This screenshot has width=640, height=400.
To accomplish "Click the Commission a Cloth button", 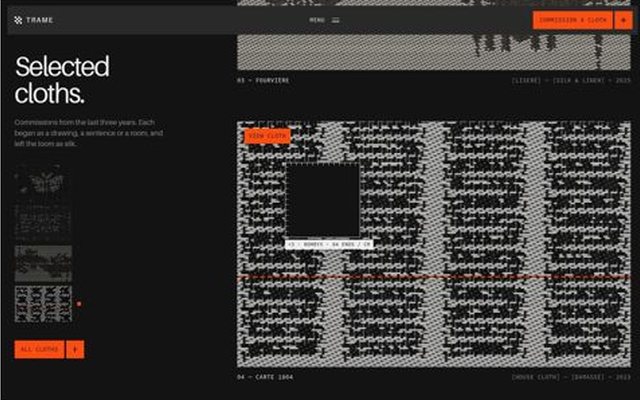I will point(573,20).
